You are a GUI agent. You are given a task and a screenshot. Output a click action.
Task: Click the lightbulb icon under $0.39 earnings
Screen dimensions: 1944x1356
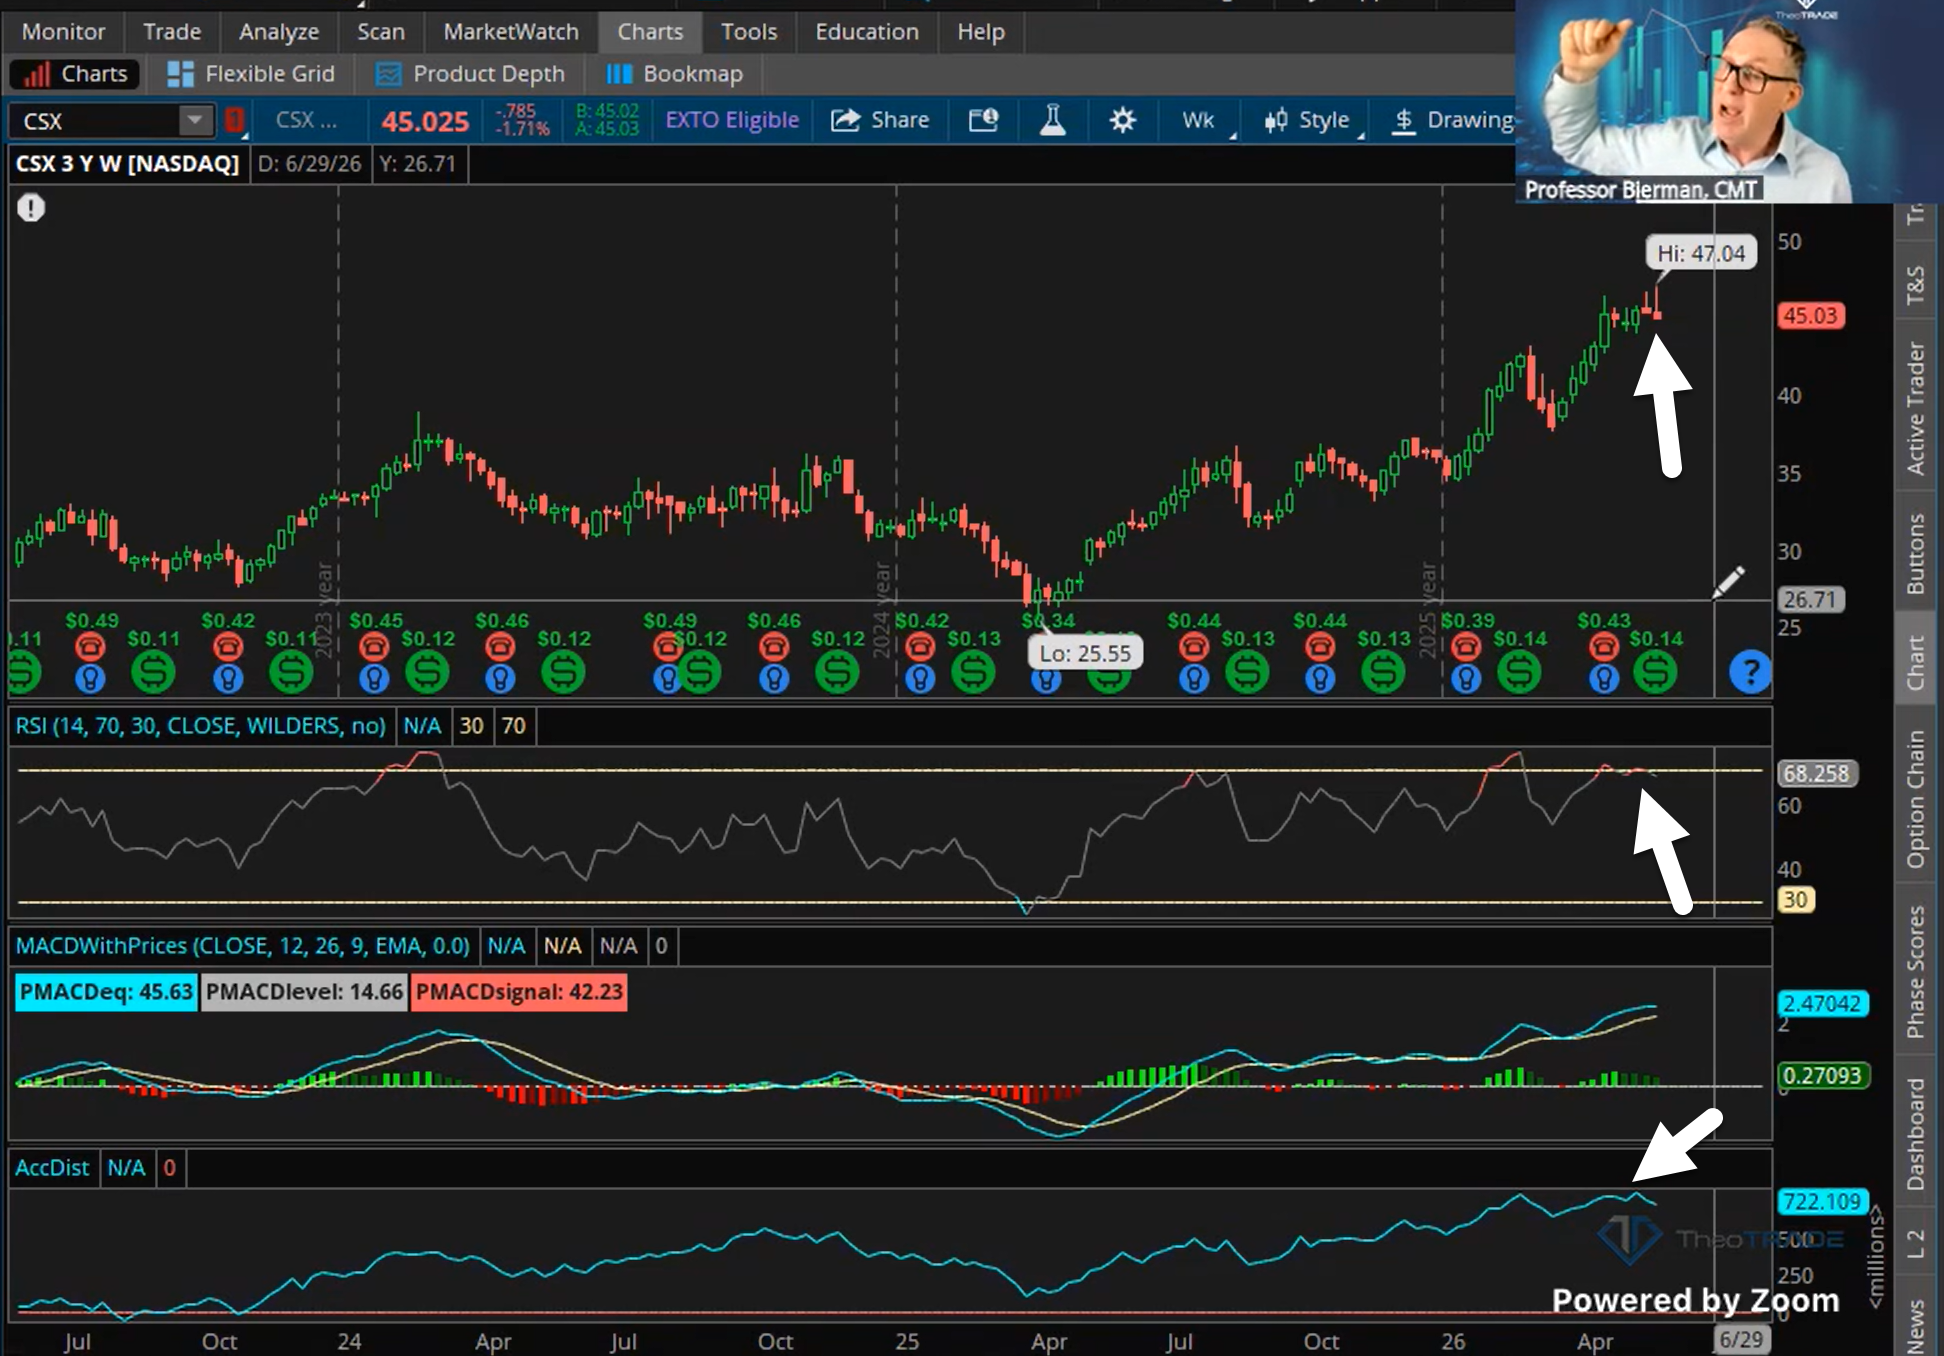(1466, 679)
